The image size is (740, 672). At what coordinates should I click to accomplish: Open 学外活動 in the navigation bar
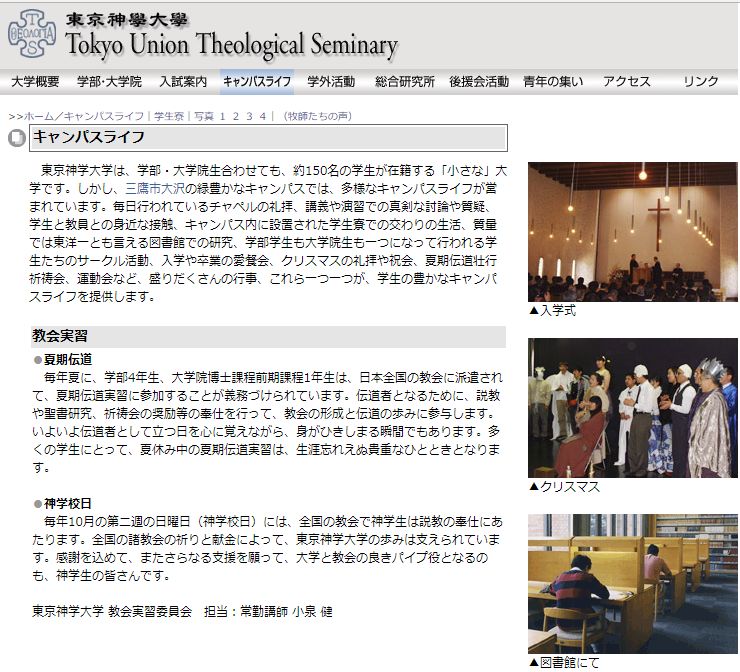click(331, 82)
